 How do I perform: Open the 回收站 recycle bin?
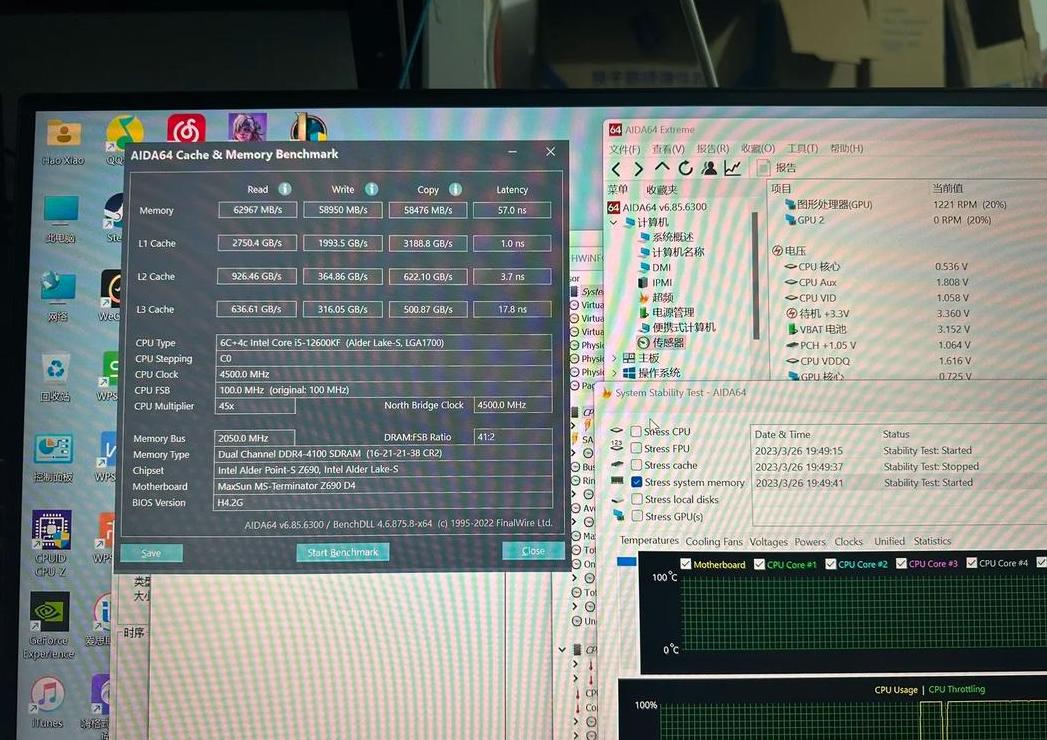[x=55, y=377]
